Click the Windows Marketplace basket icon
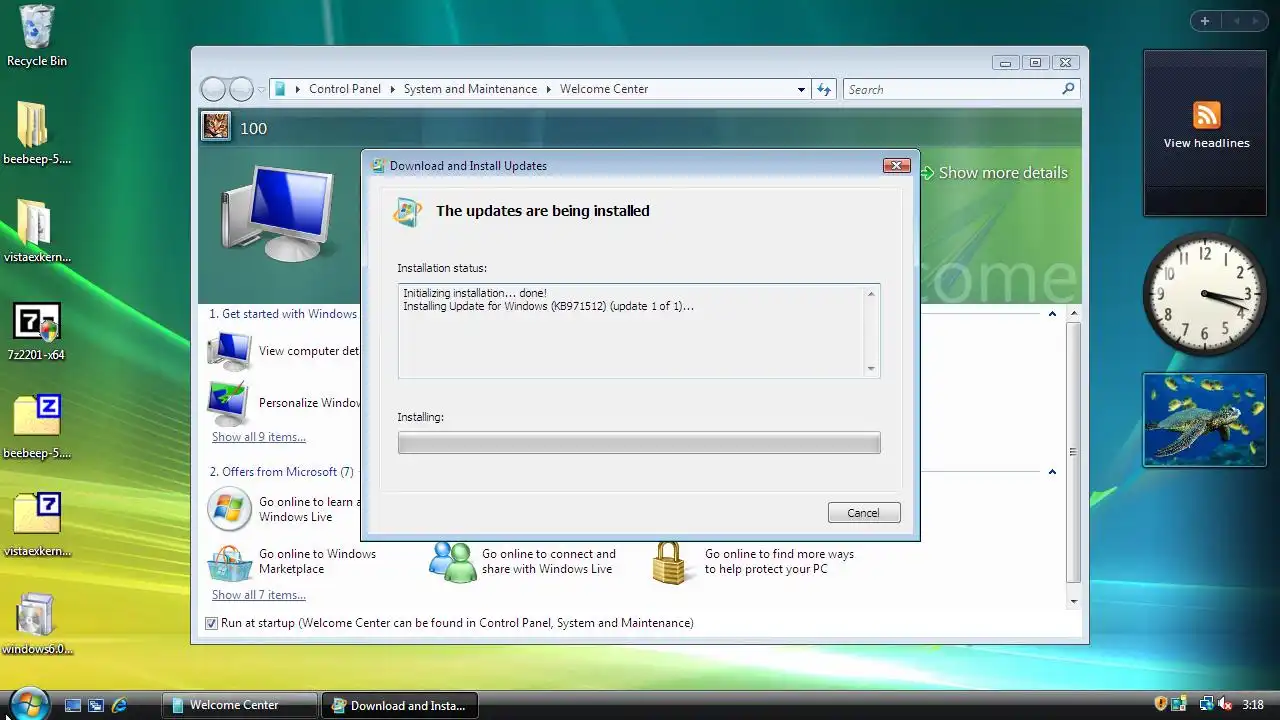1280x720 pixels. [229, 562]
